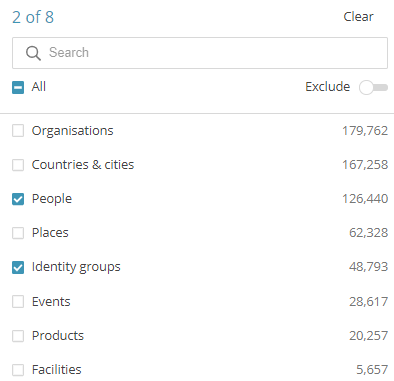Viewport: 394px width, 381px height.
Task: Click the '2 of 8' selection counter
Action: tap(33, 17)
